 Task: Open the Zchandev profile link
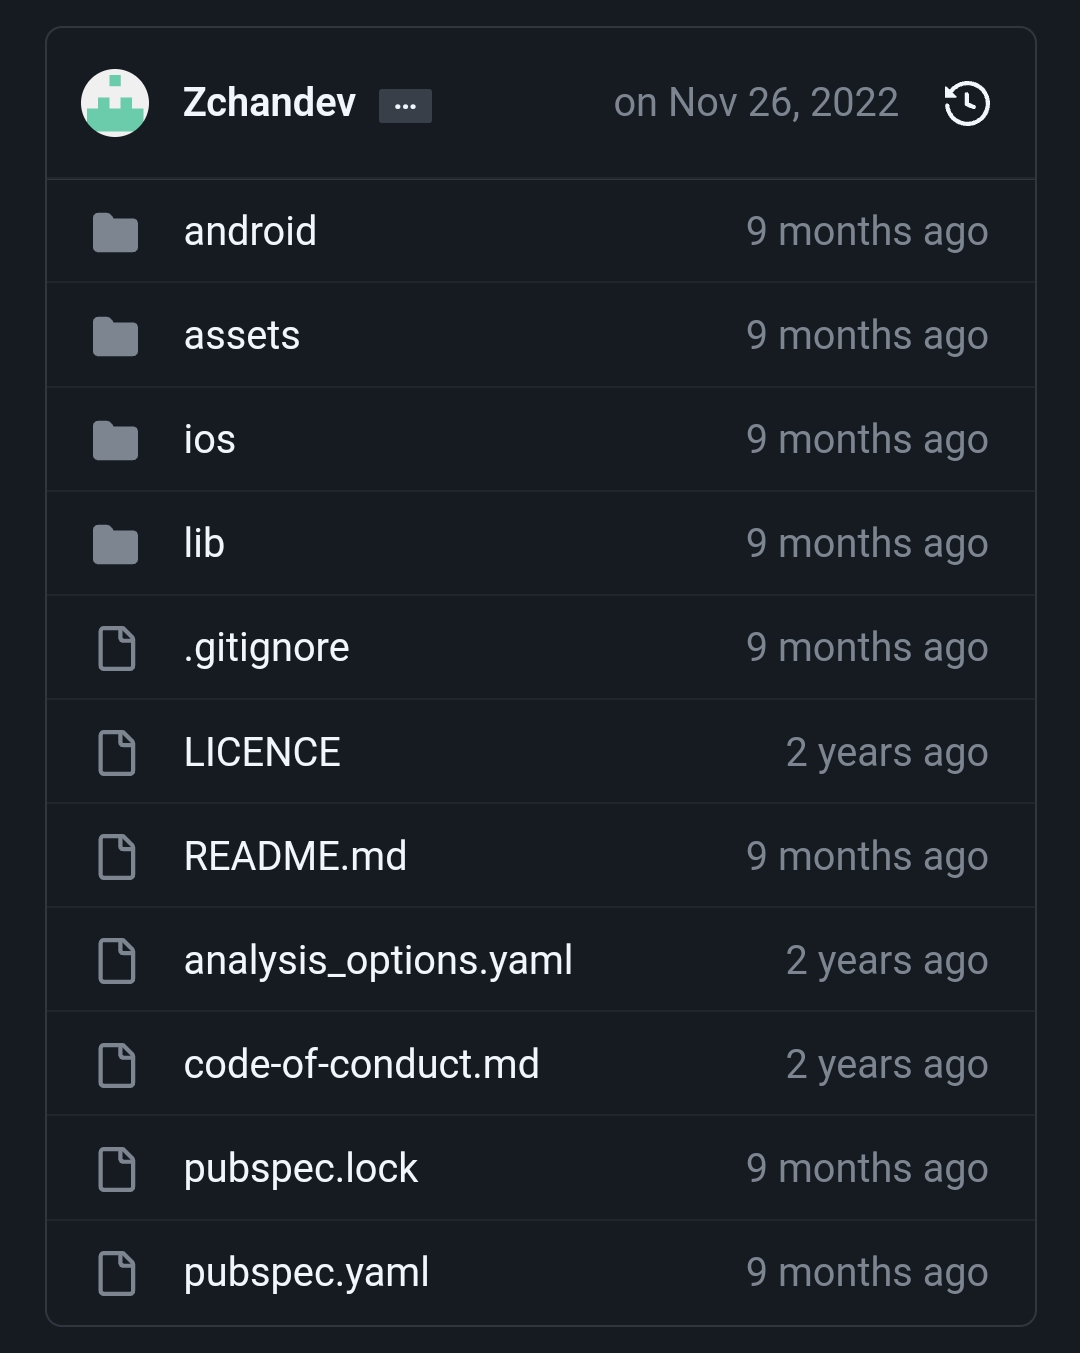pyautogui.click(x=269, y=103)
